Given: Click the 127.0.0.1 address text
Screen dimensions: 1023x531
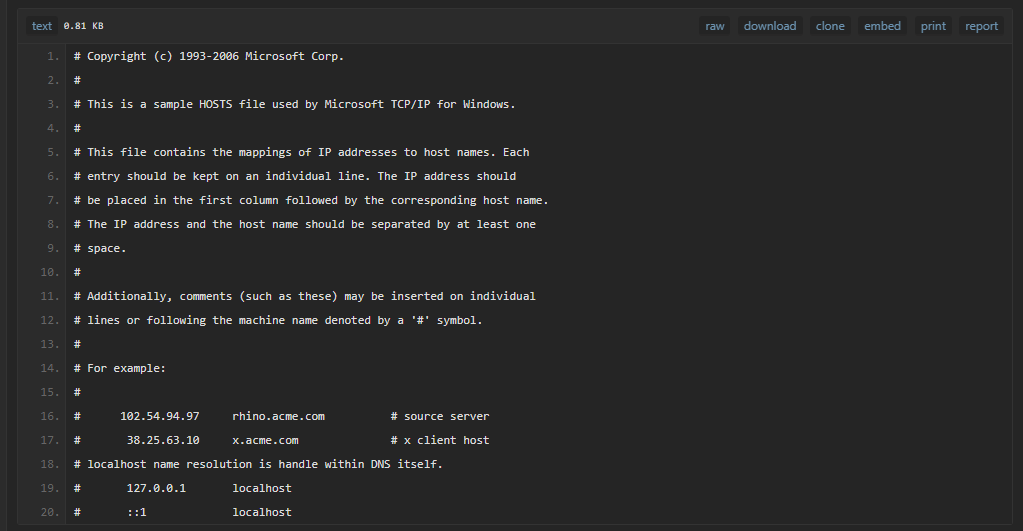Looking at the screenshot, I should 156,488.
